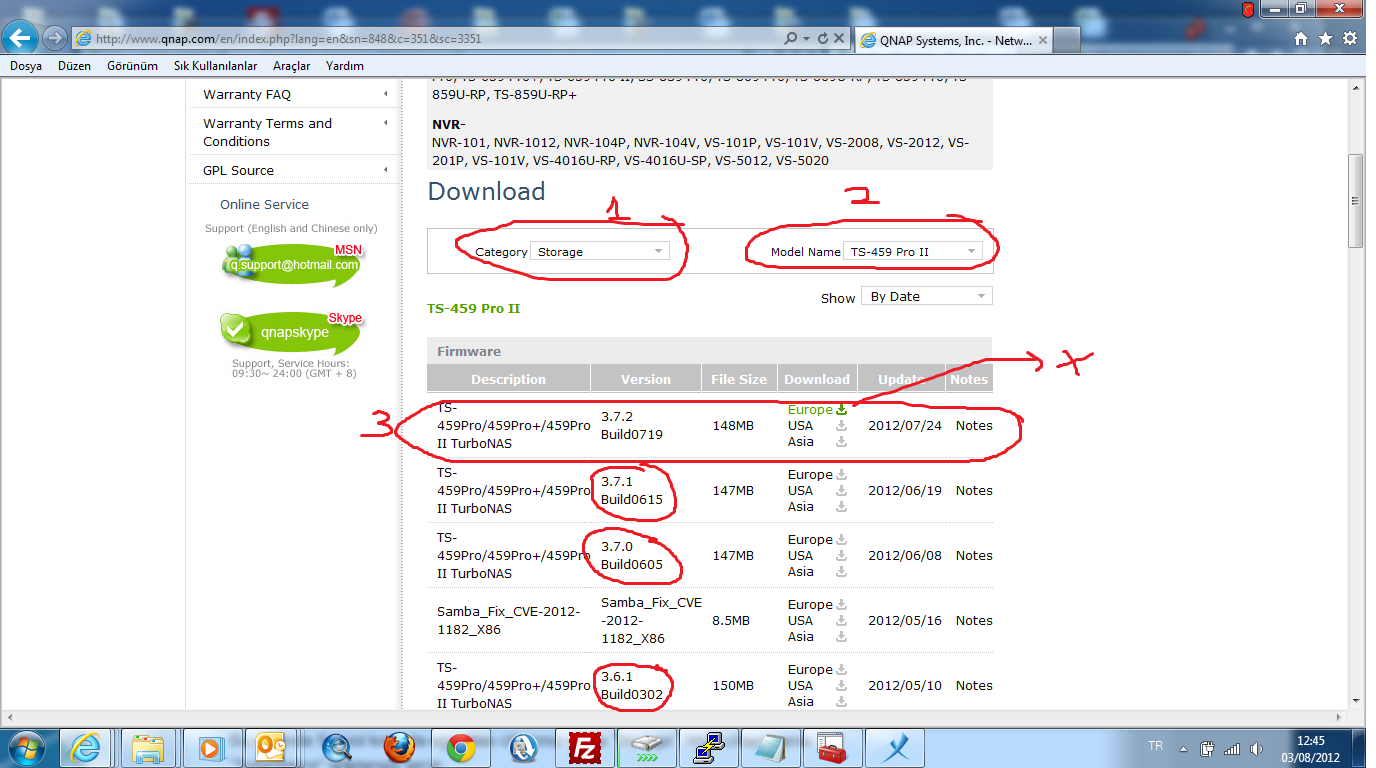
Task: Open Windows Explorer folder in taskbar
Action: click(149, 748)
